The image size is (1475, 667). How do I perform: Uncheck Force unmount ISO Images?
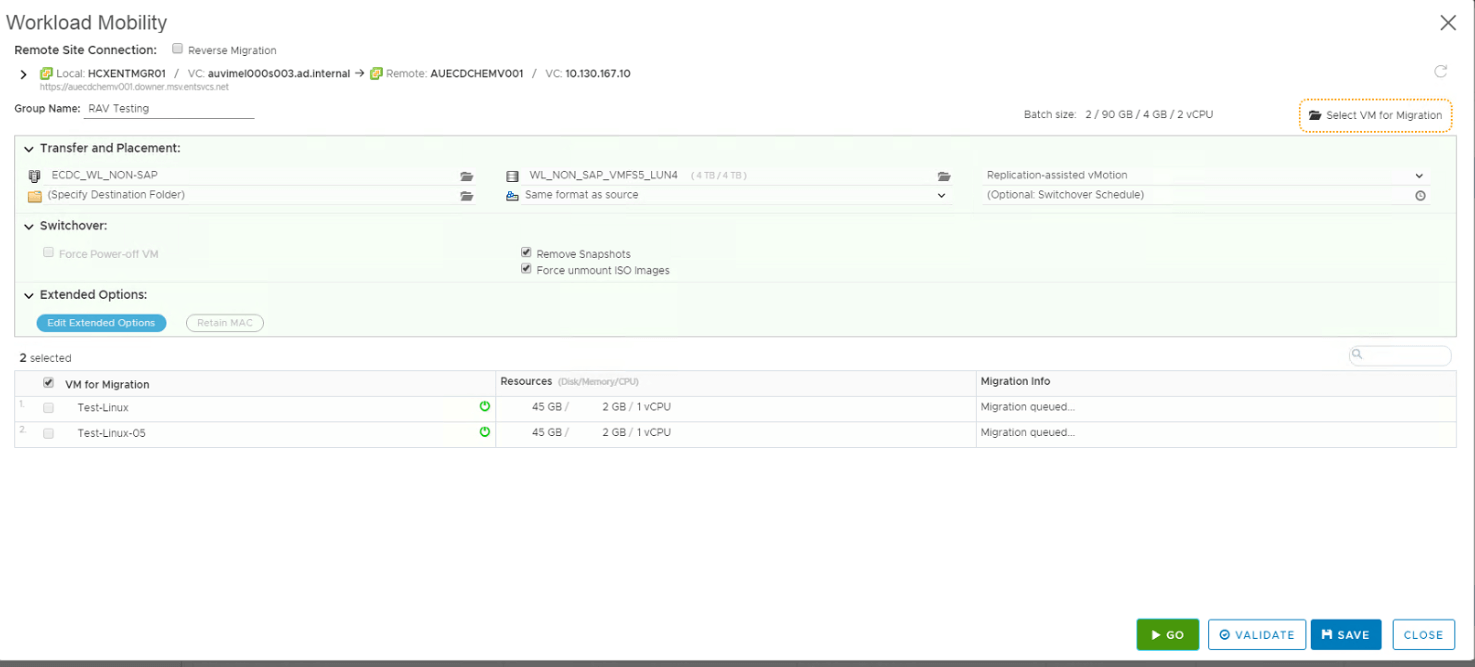tap(526, 269)
